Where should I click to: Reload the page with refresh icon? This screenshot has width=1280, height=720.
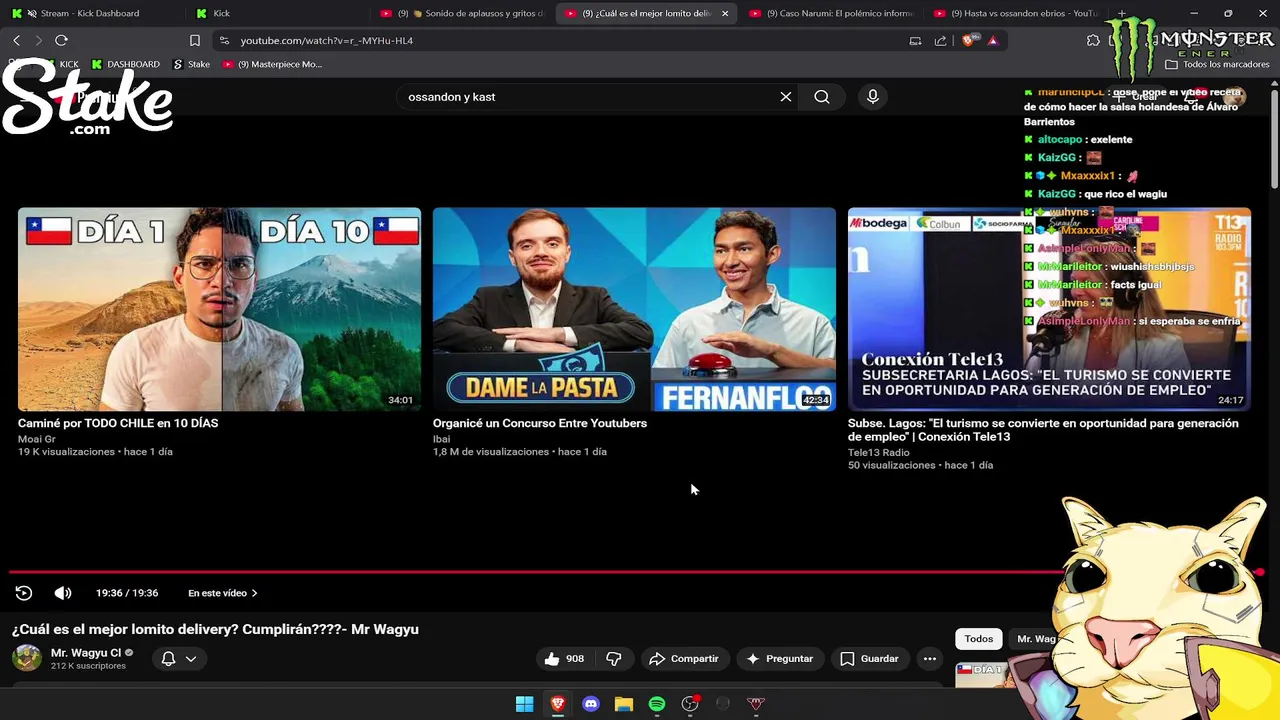[x=61, y=40]
